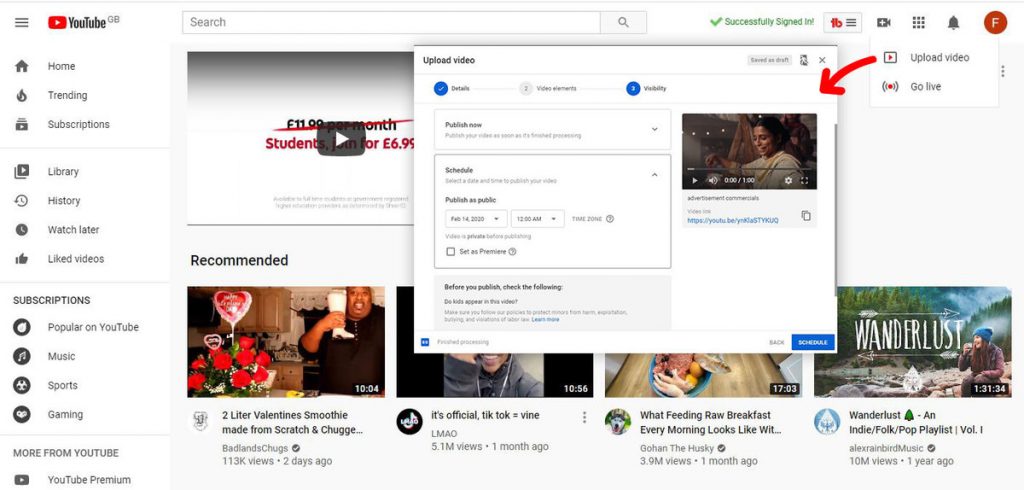Open the Set as Premiere help icon
This screenshot has width=1024, height=490.
[512, 252]
